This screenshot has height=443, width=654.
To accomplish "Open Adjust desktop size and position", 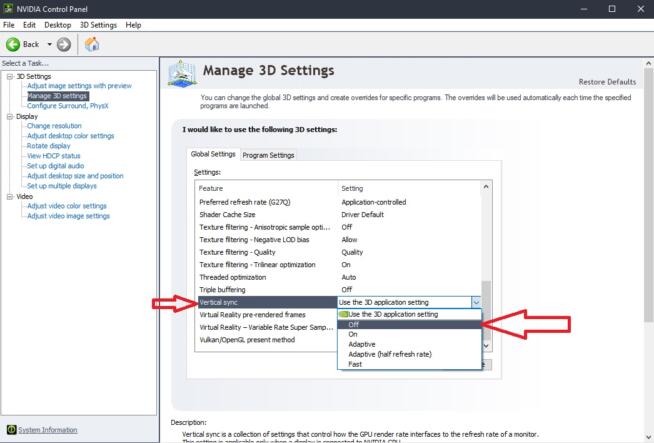I will (75, 176).
